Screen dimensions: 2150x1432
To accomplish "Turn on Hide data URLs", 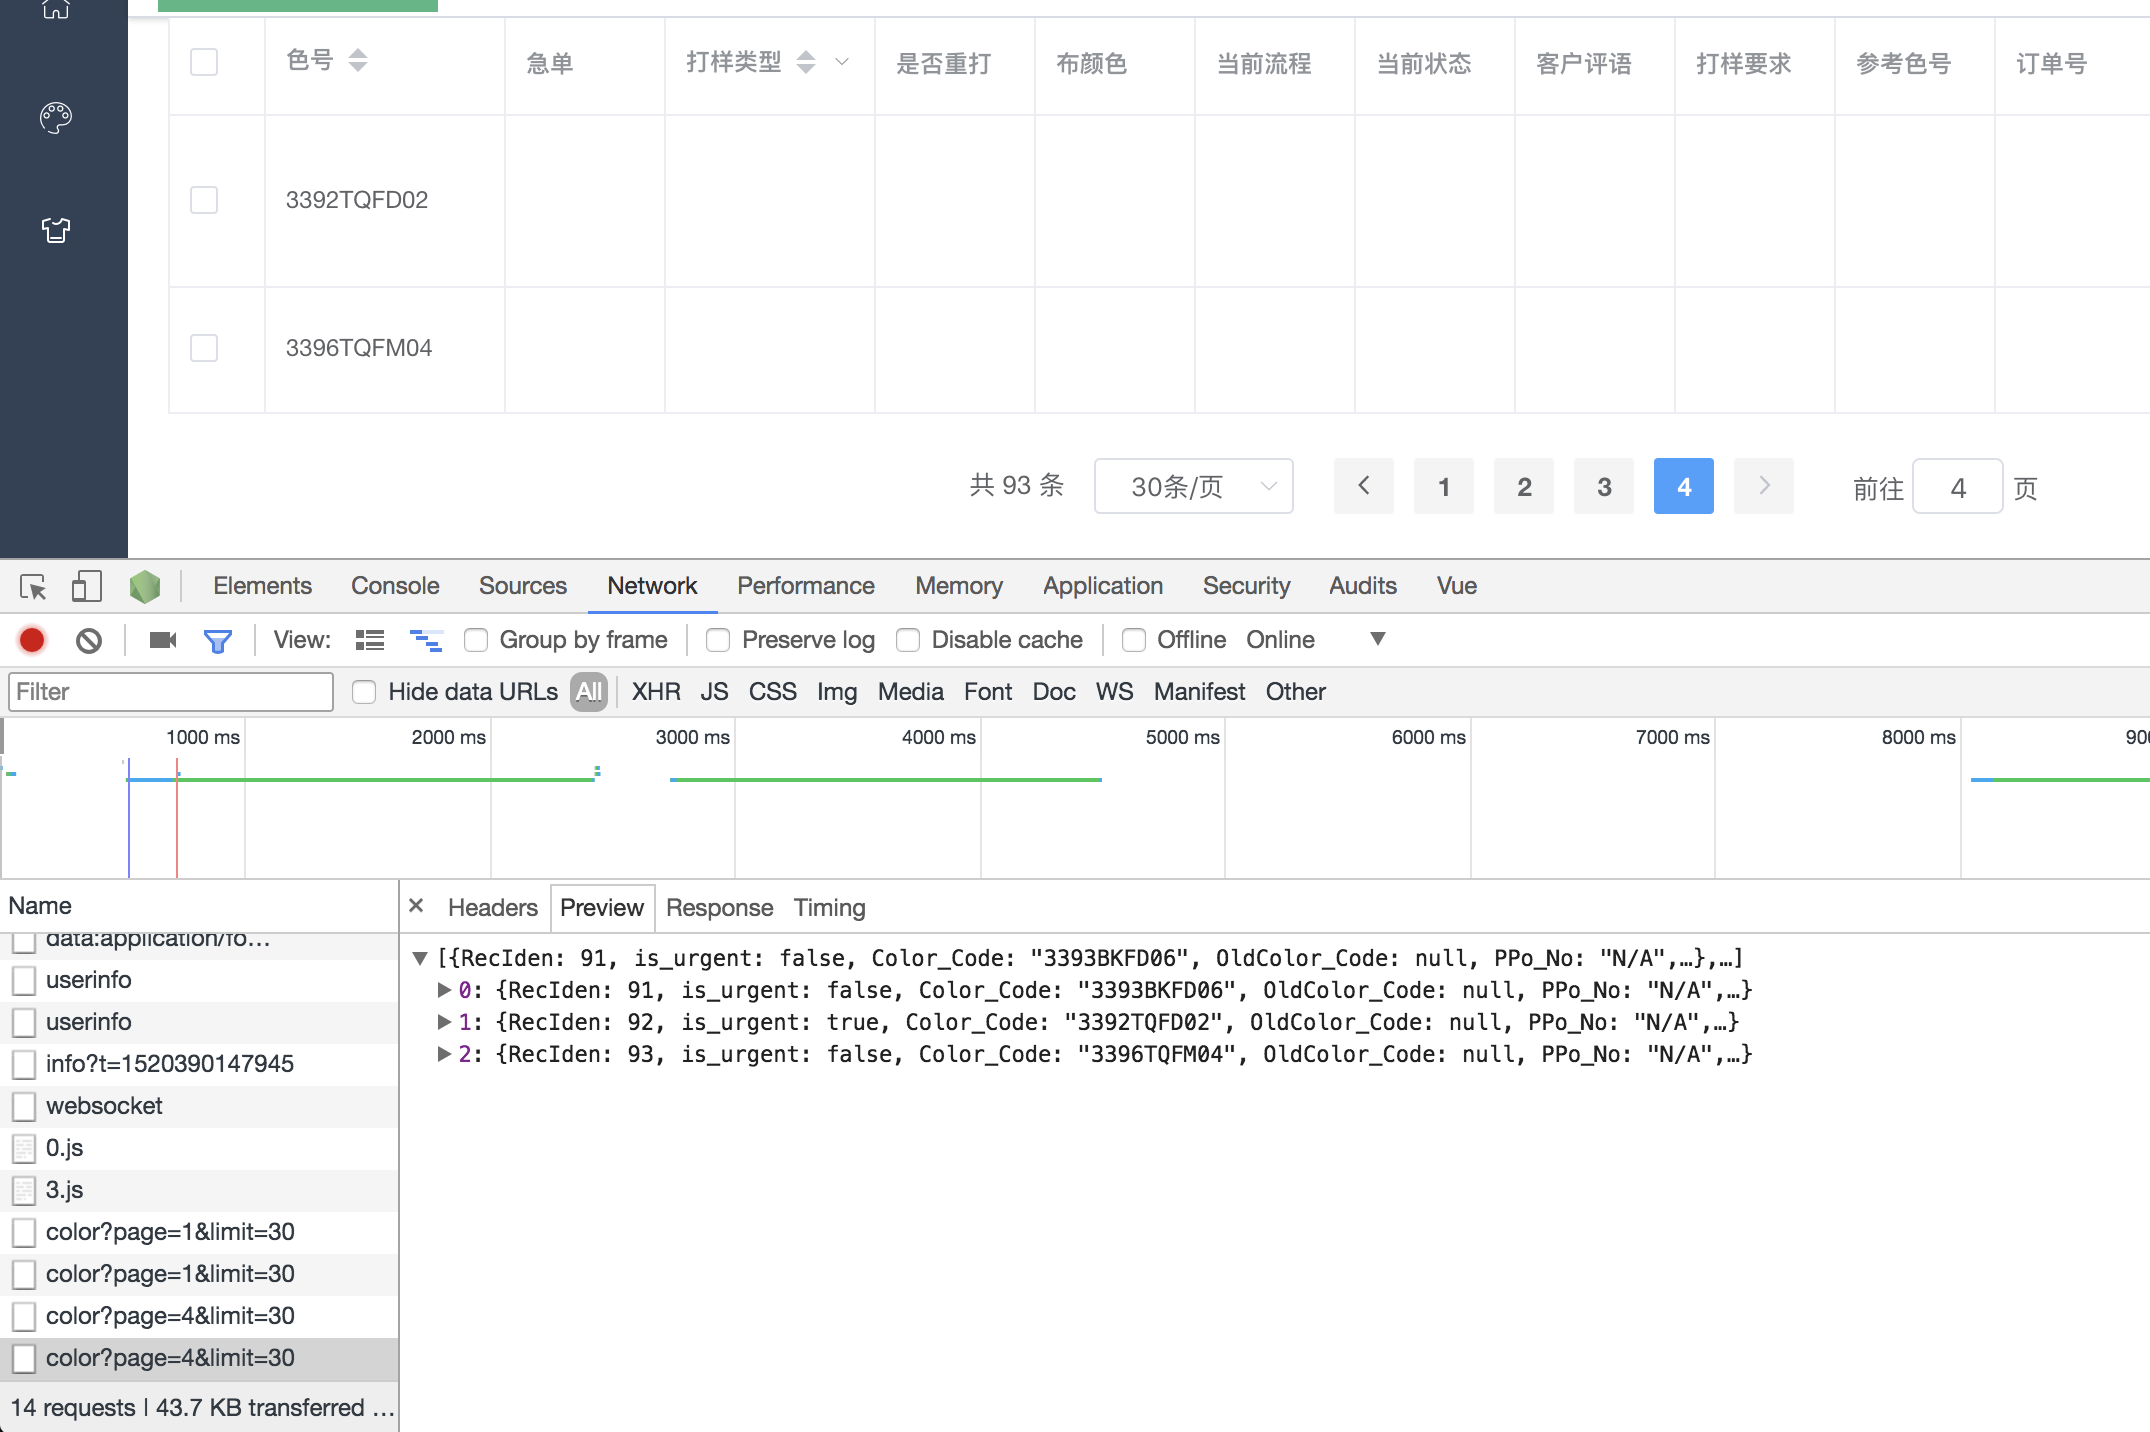I will [x=364, y=691].
